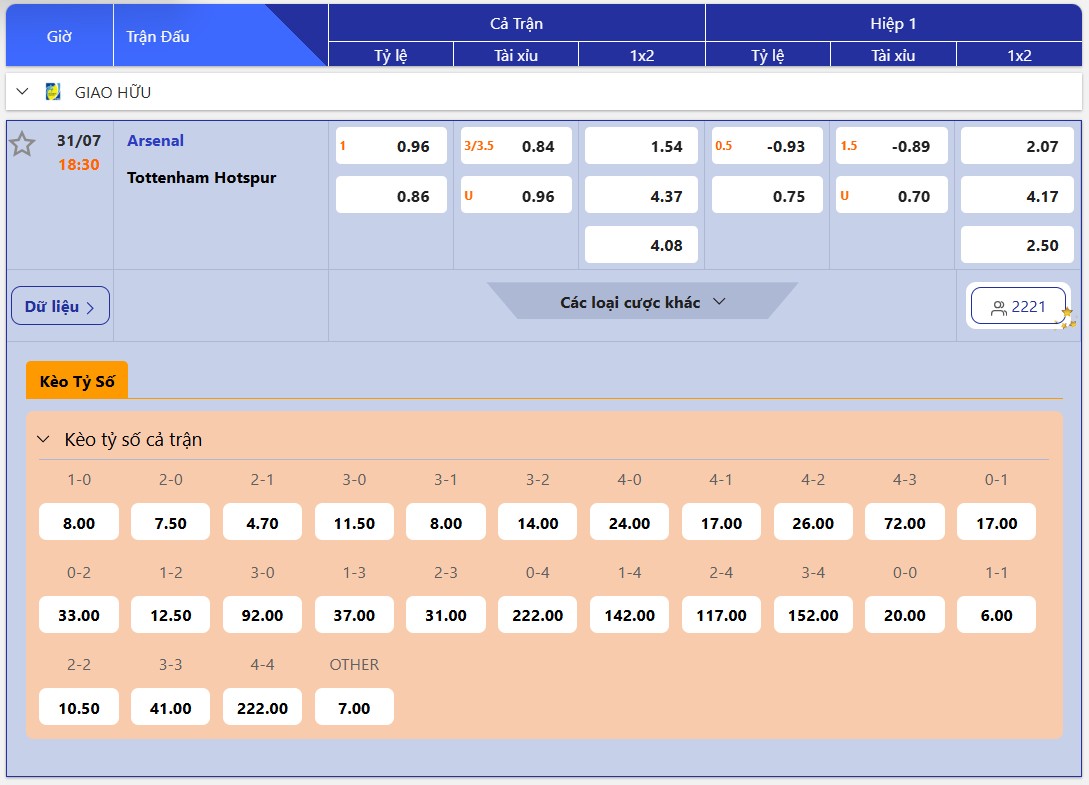This screenshot has width=1089, height=785.
Task: Collapse the Kèo tỷ số cả trận section
Action: point(43,439)
